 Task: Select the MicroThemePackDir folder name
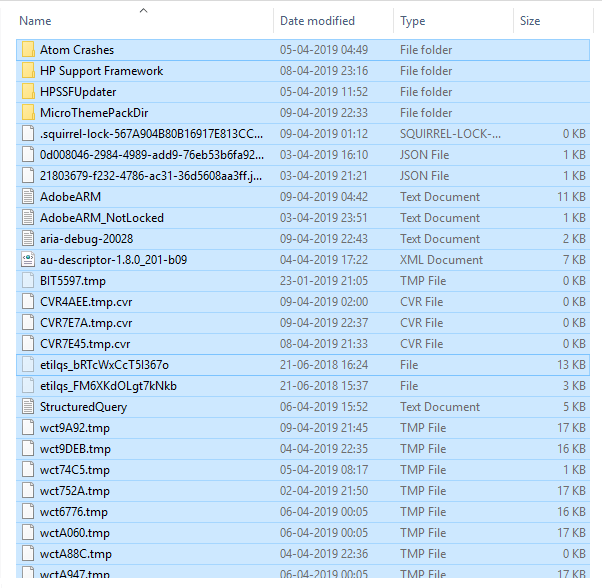coord(94,113)
